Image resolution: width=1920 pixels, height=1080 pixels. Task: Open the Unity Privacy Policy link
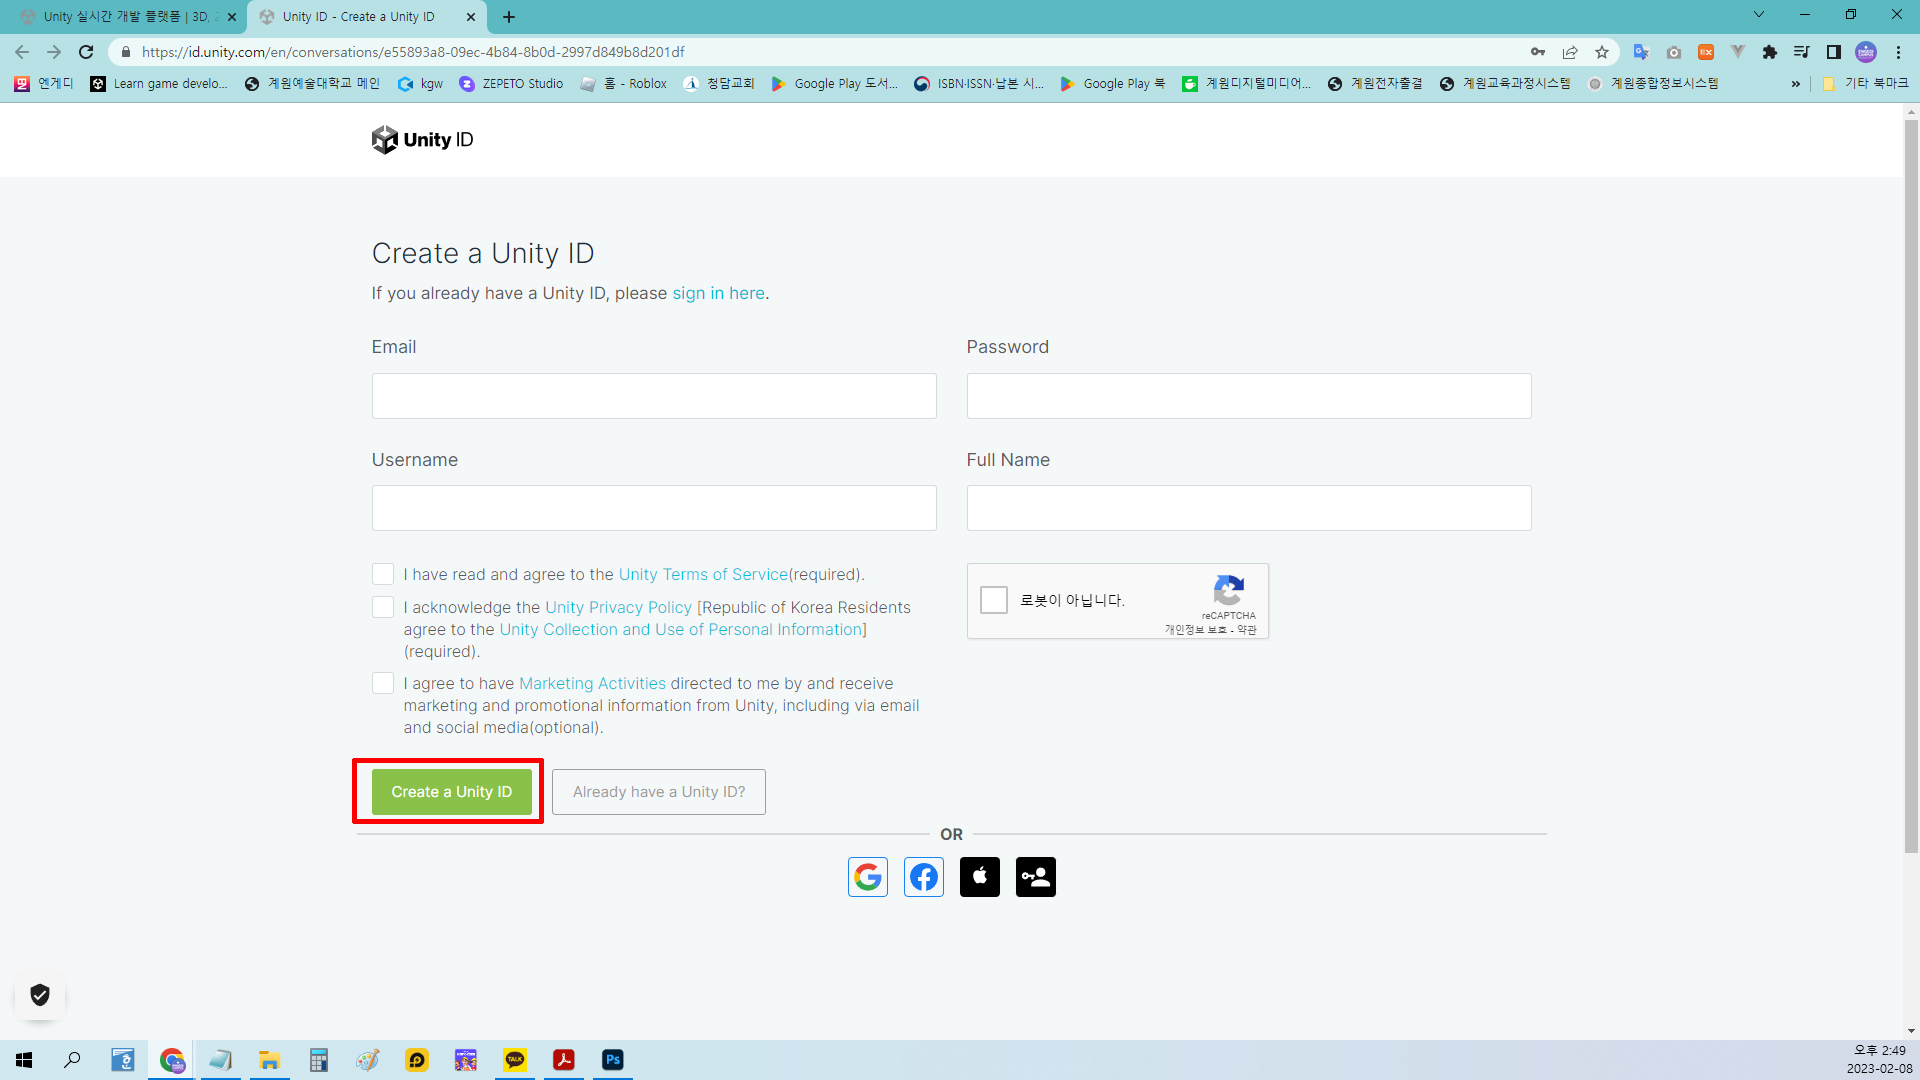(x=618, y=607)
